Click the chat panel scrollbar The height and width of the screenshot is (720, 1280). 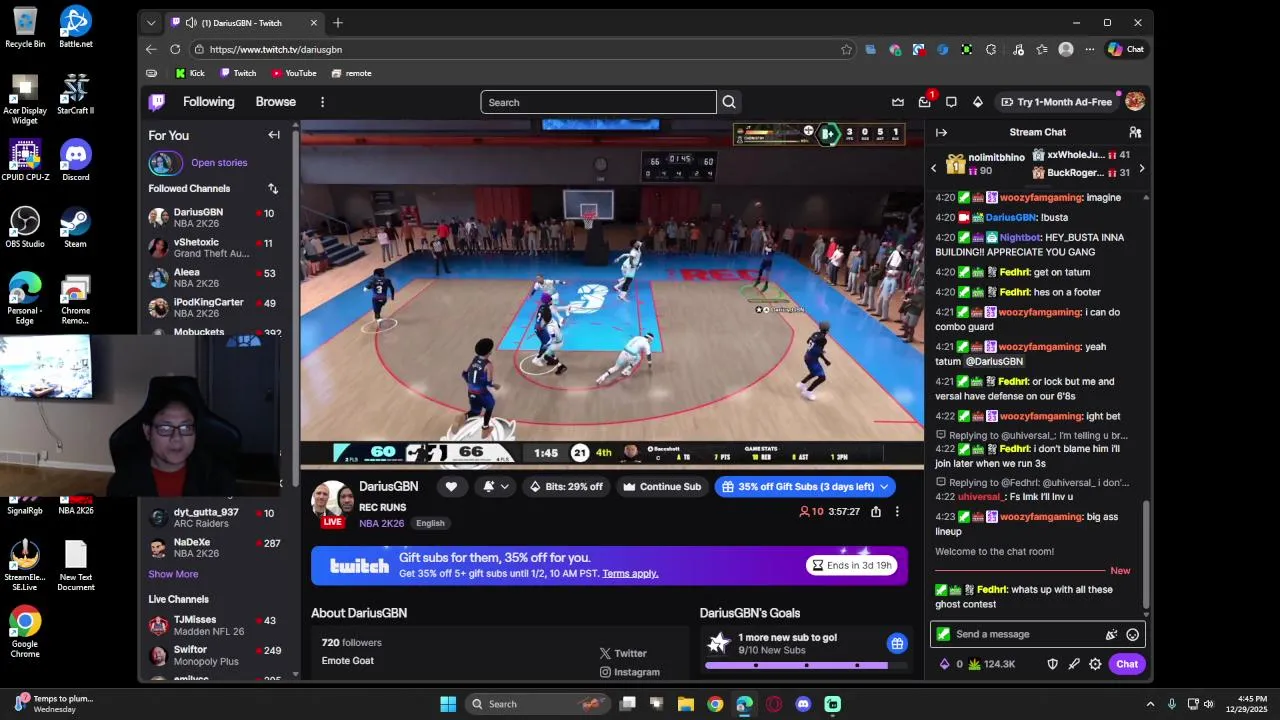(1146, 553)
